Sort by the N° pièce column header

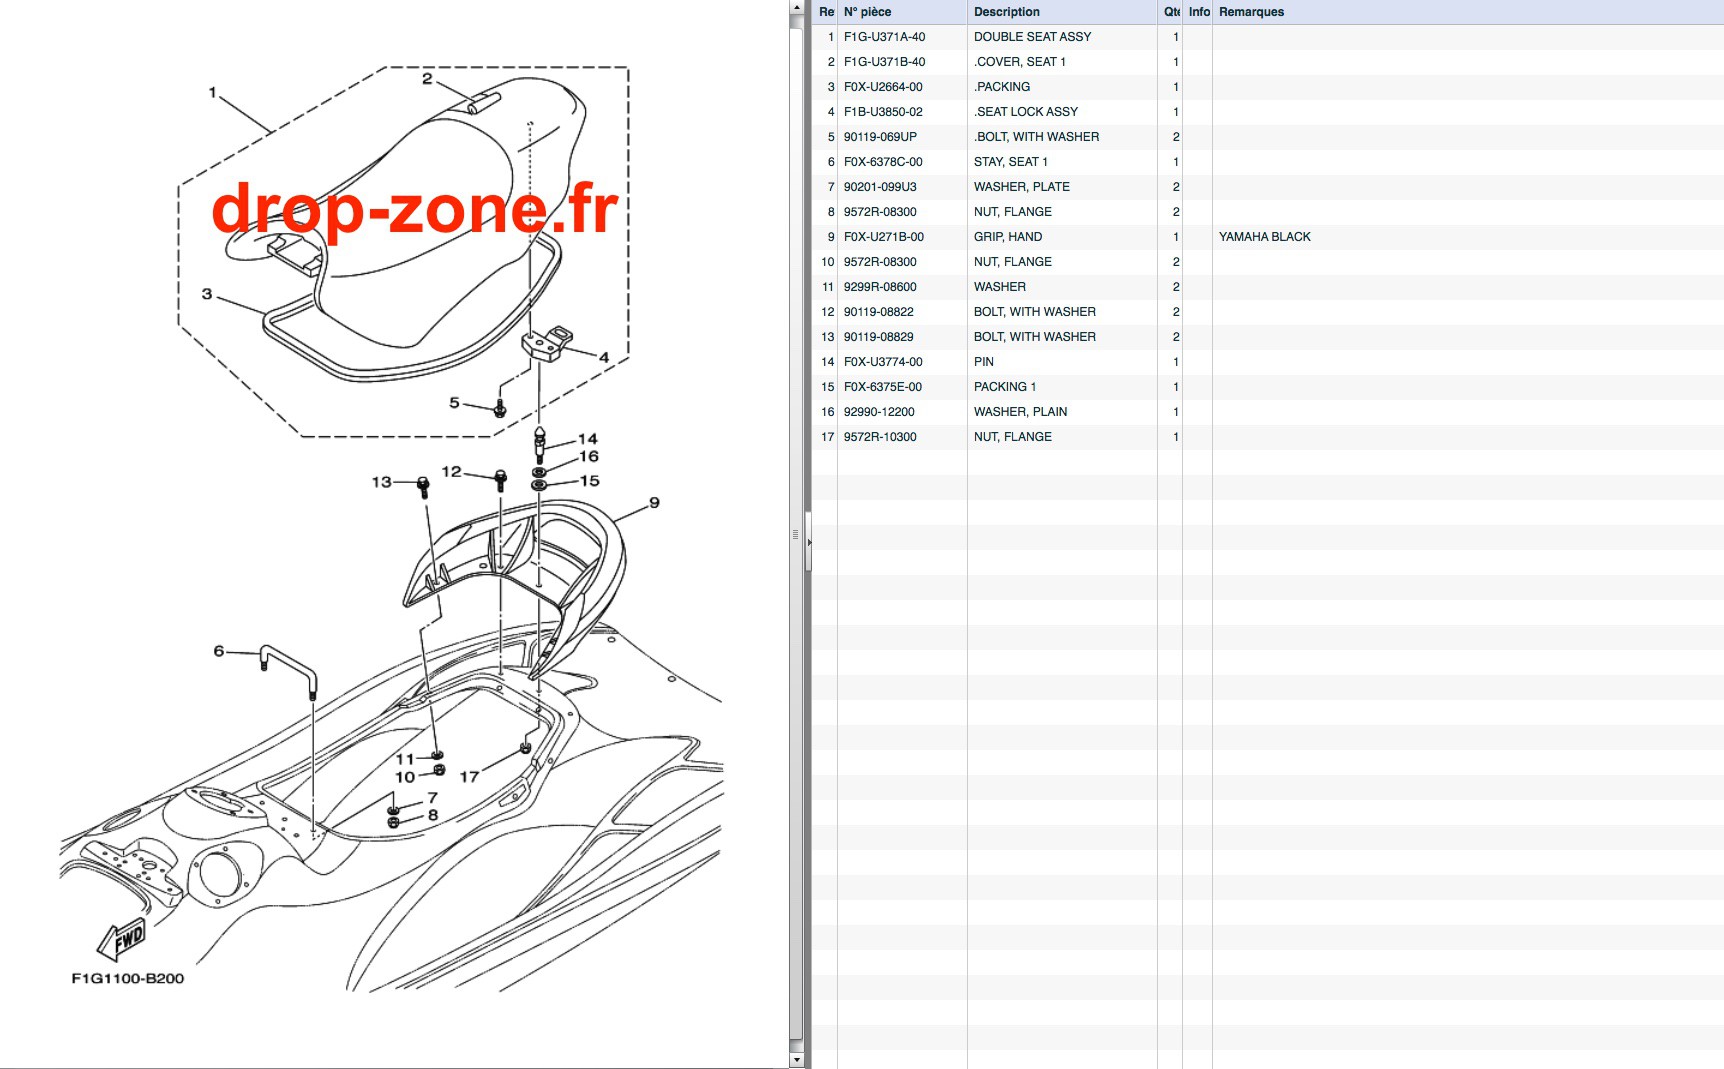pyautogui.click(x=867, y=12)
